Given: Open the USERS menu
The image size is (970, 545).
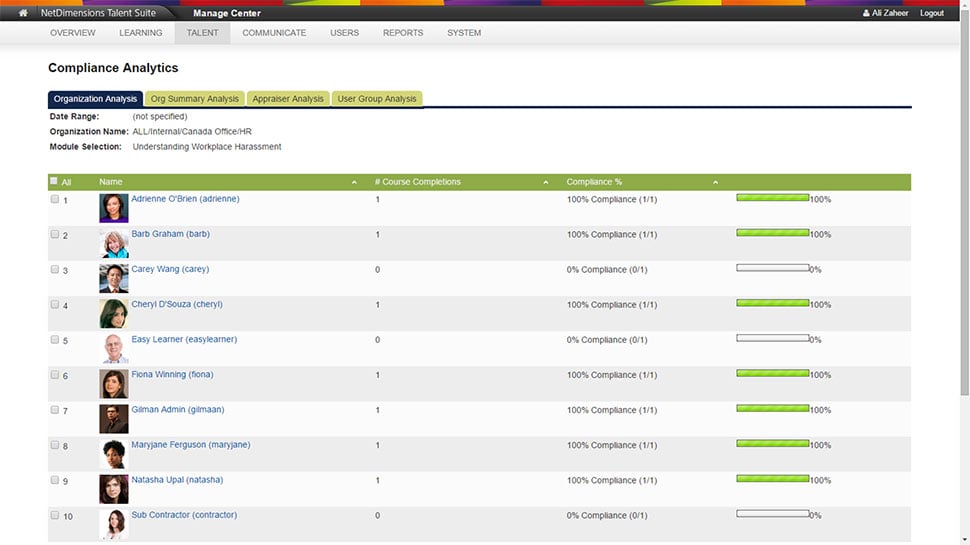Looking at the screenshot, I should pos(345,33).
